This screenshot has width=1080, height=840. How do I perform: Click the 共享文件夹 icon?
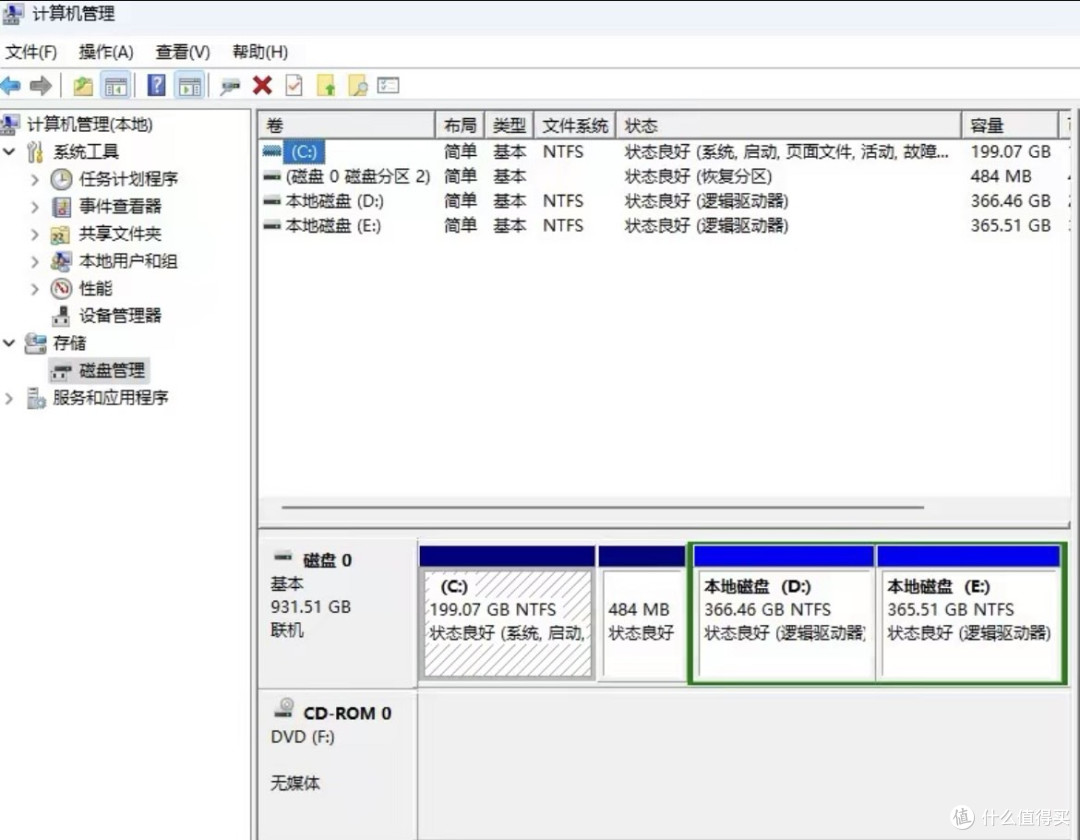pyautogui.click(x=61, y=235)
